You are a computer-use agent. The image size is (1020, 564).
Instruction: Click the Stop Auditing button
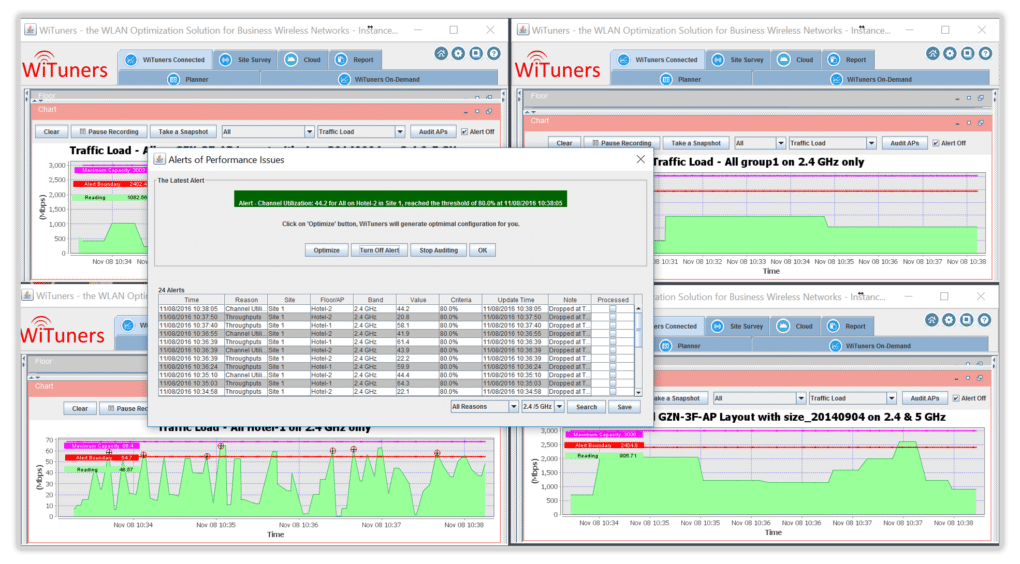[x=438, y=250]
